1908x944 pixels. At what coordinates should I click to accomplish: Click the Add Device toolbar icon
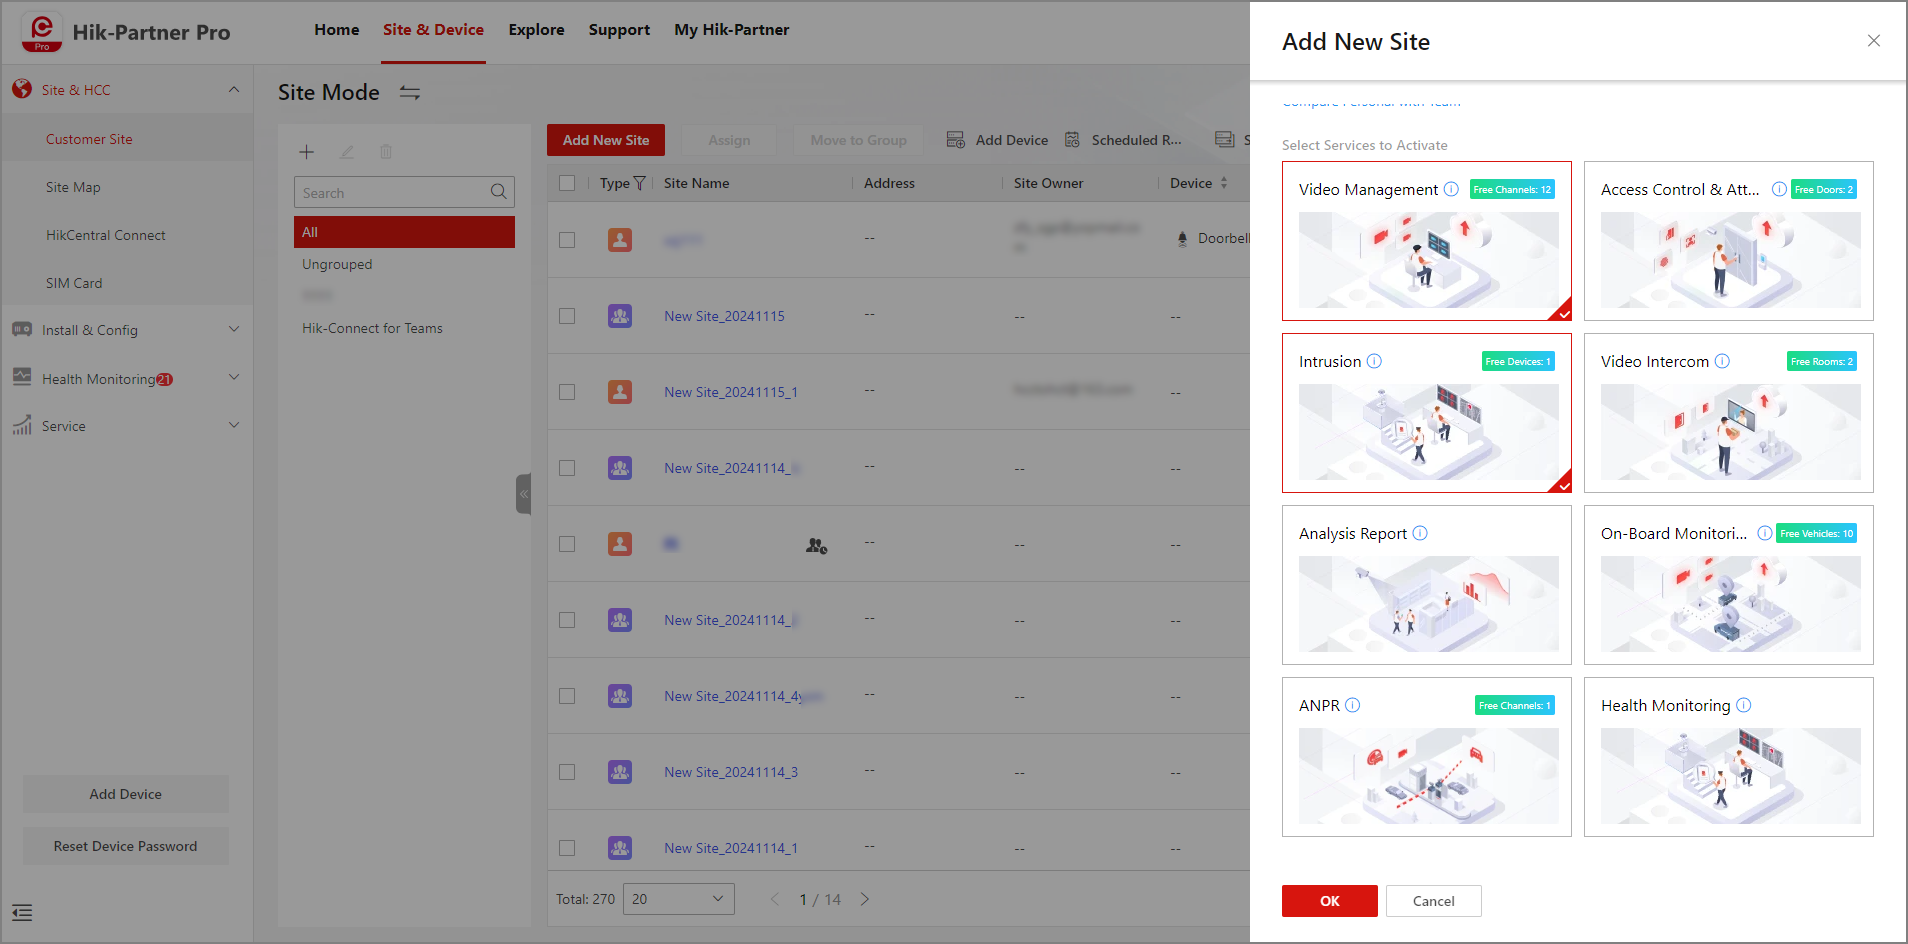pyautogui.click(x=956, y=140)
